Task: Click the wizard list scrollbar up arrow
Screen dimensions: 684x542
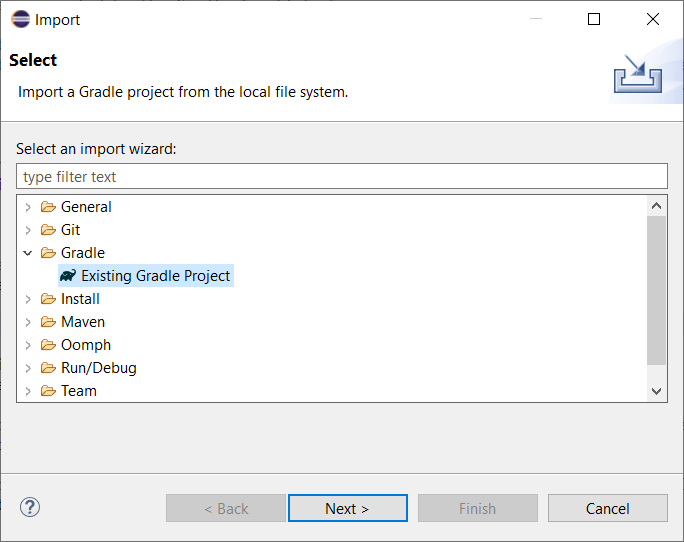Action: (657, 206)
